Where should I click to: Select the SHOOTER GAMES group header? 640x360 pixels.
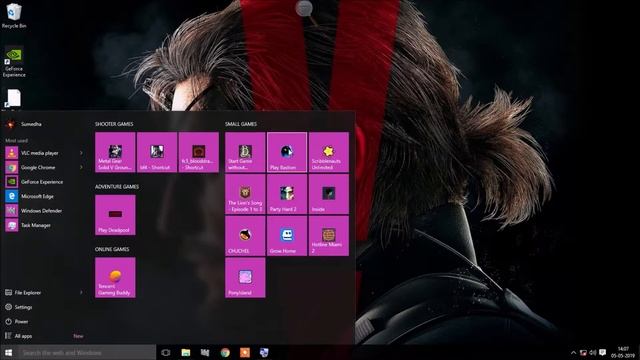(114, 124)
